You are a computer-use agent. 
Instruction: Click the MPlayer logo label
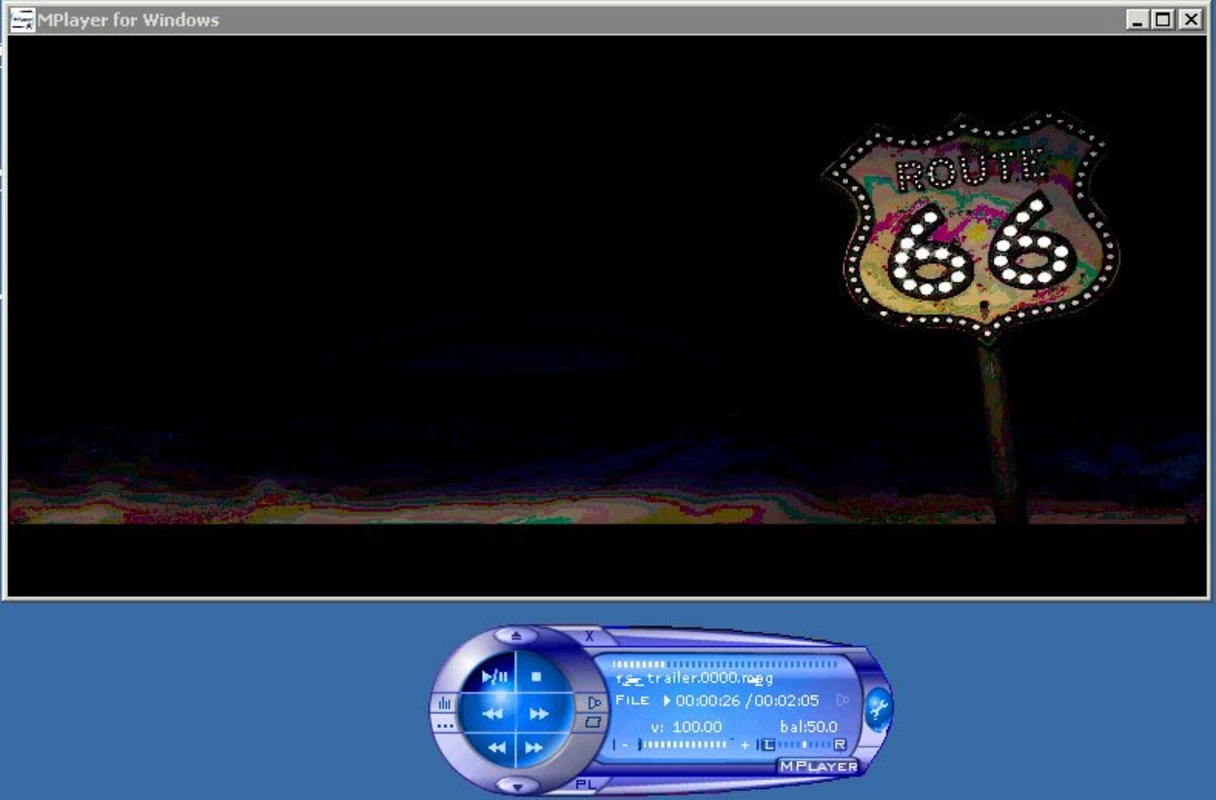pyautogui.click(x=818, y=766)
